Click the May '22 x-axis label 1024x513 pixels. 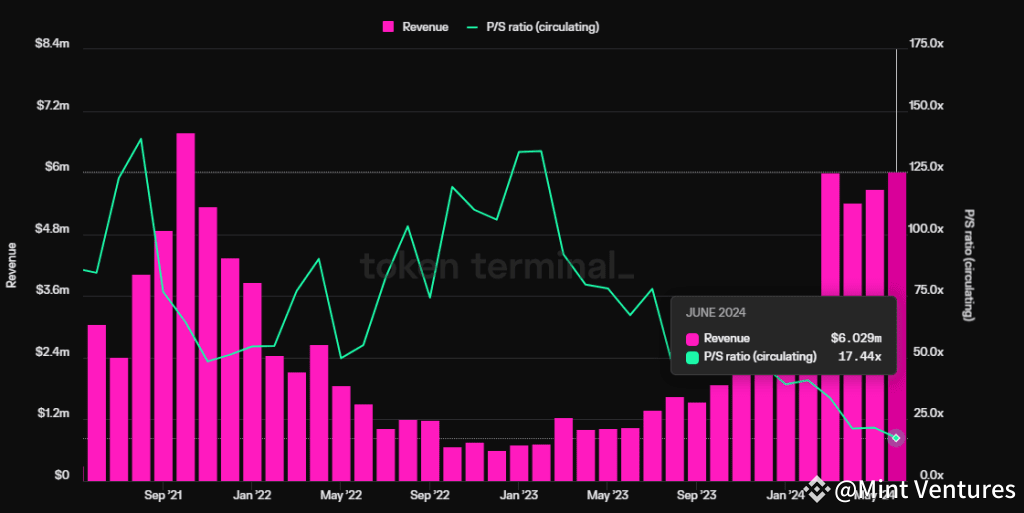[341, 495]
